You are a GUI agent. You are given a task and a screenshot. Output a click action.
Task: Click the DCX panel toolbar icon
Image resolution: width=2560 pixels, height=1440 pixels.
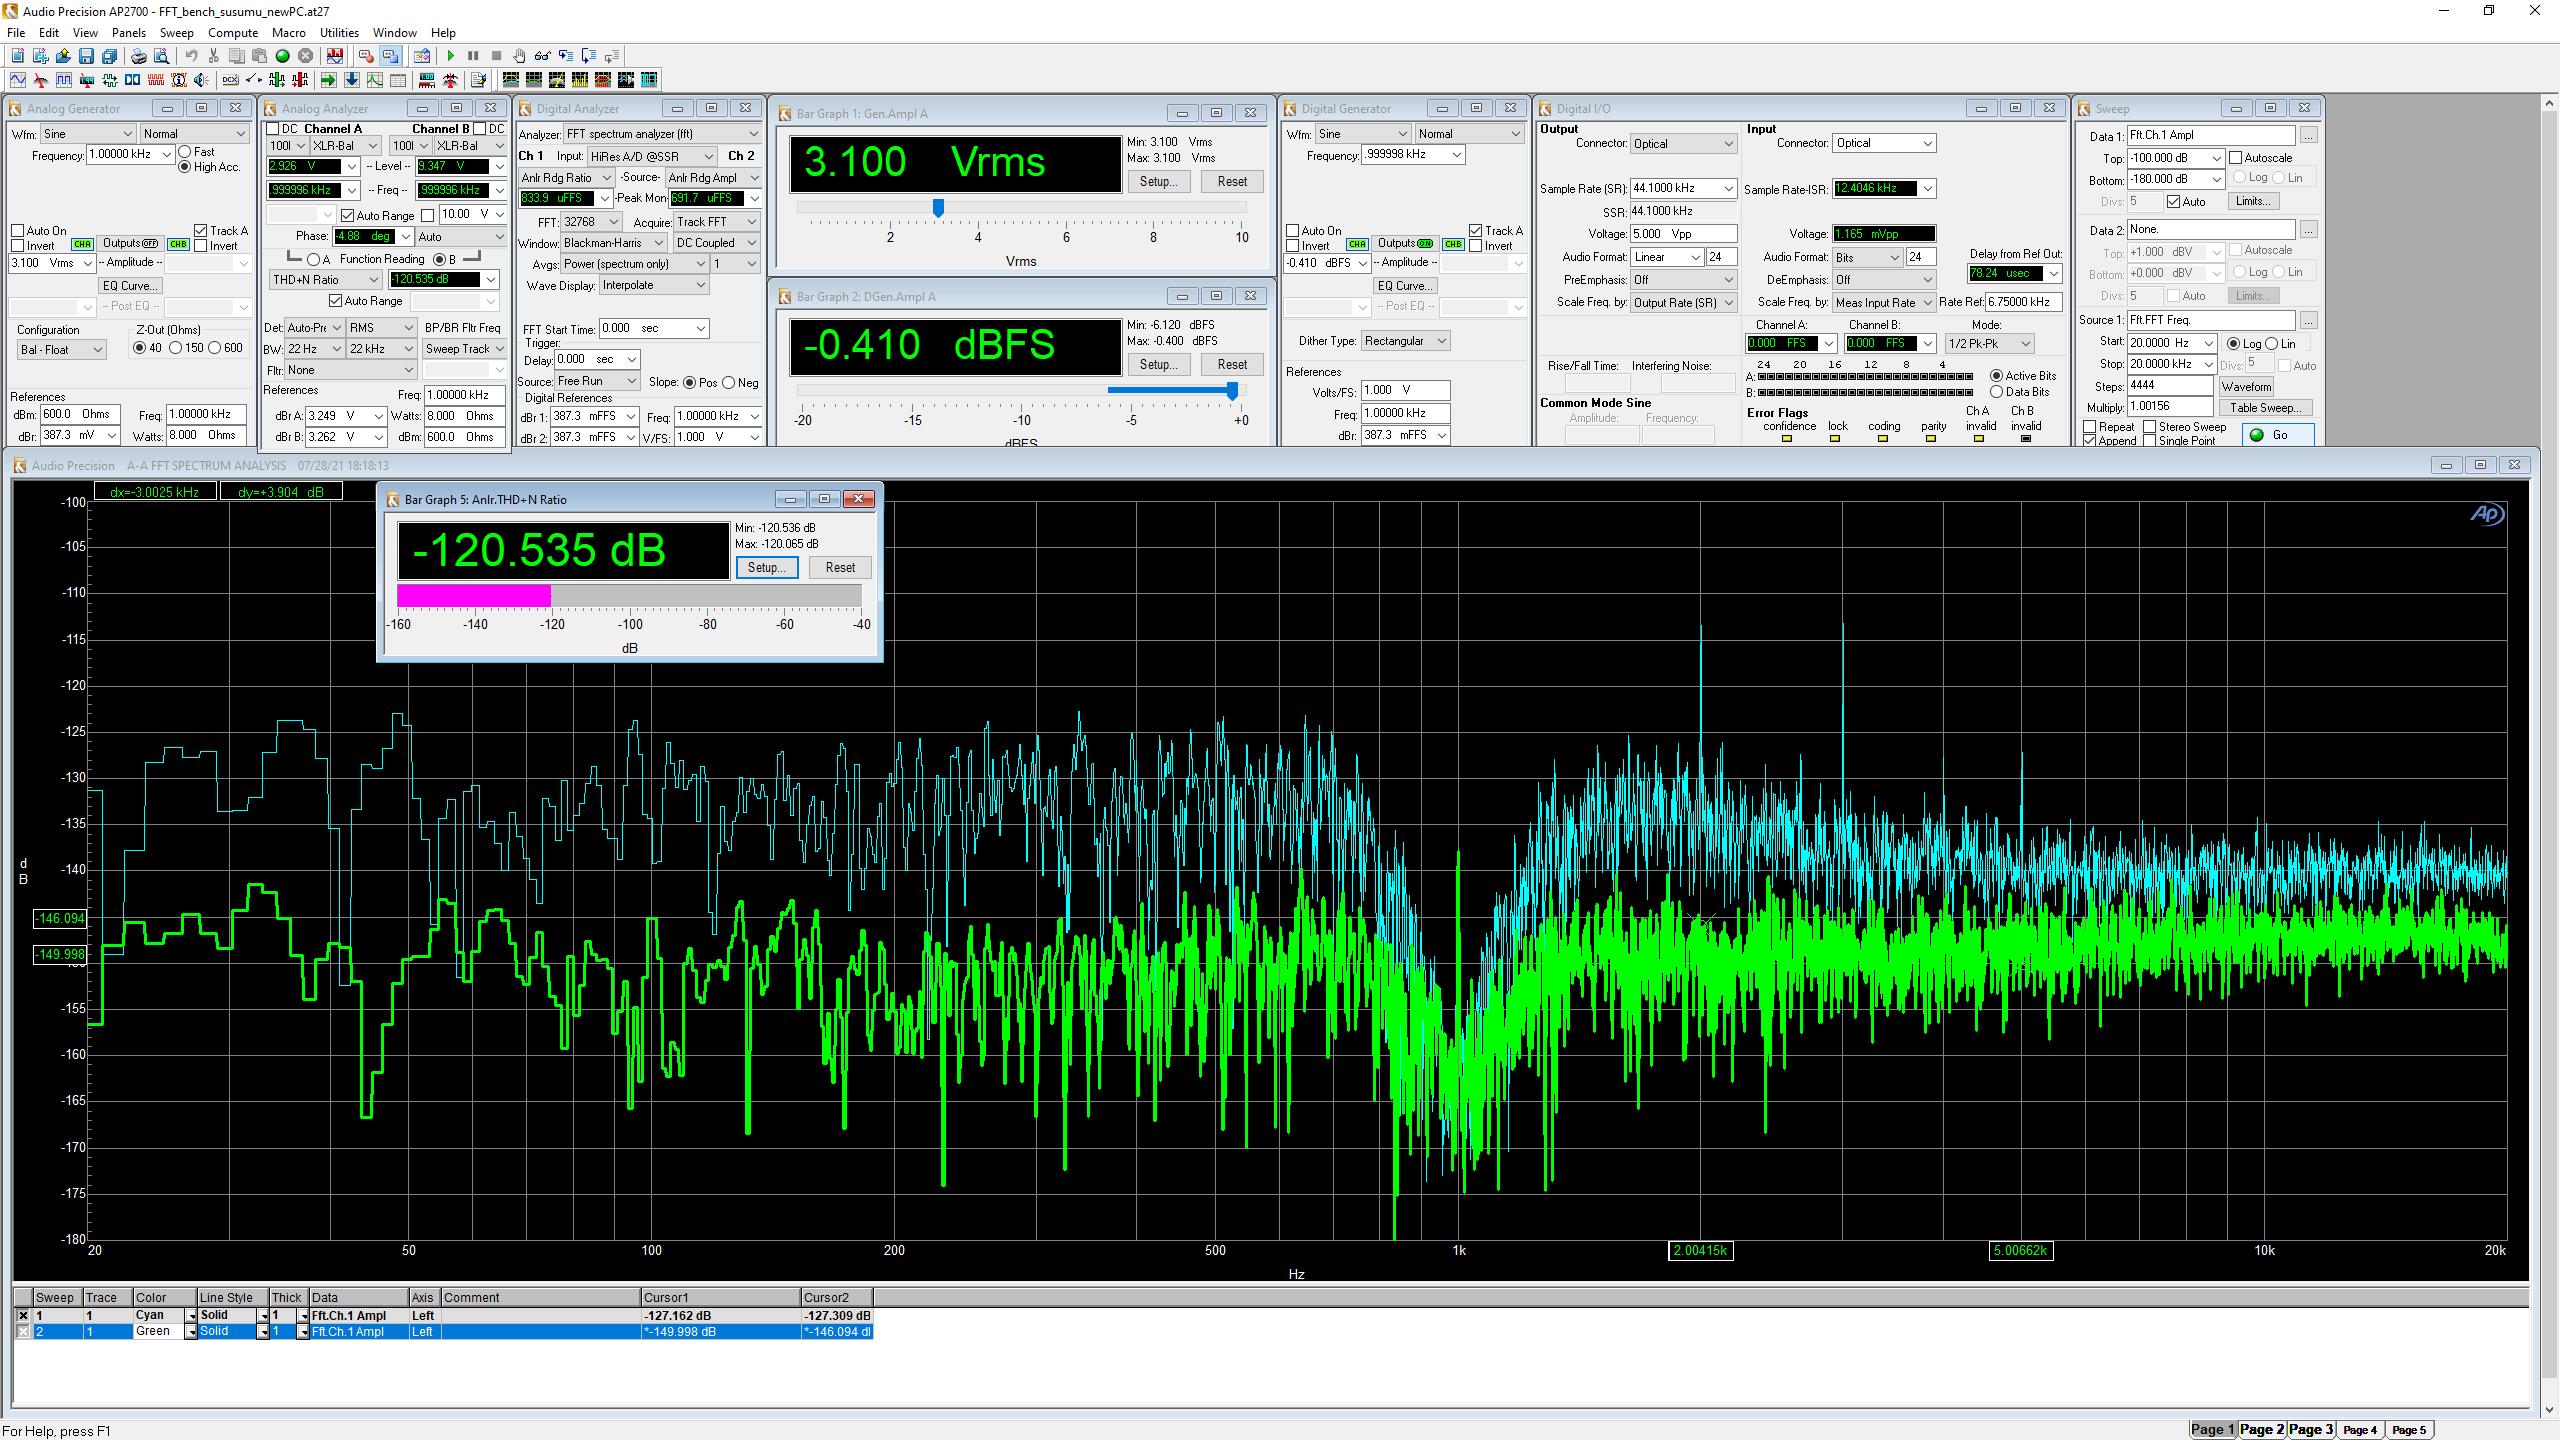tap(230, 80)
